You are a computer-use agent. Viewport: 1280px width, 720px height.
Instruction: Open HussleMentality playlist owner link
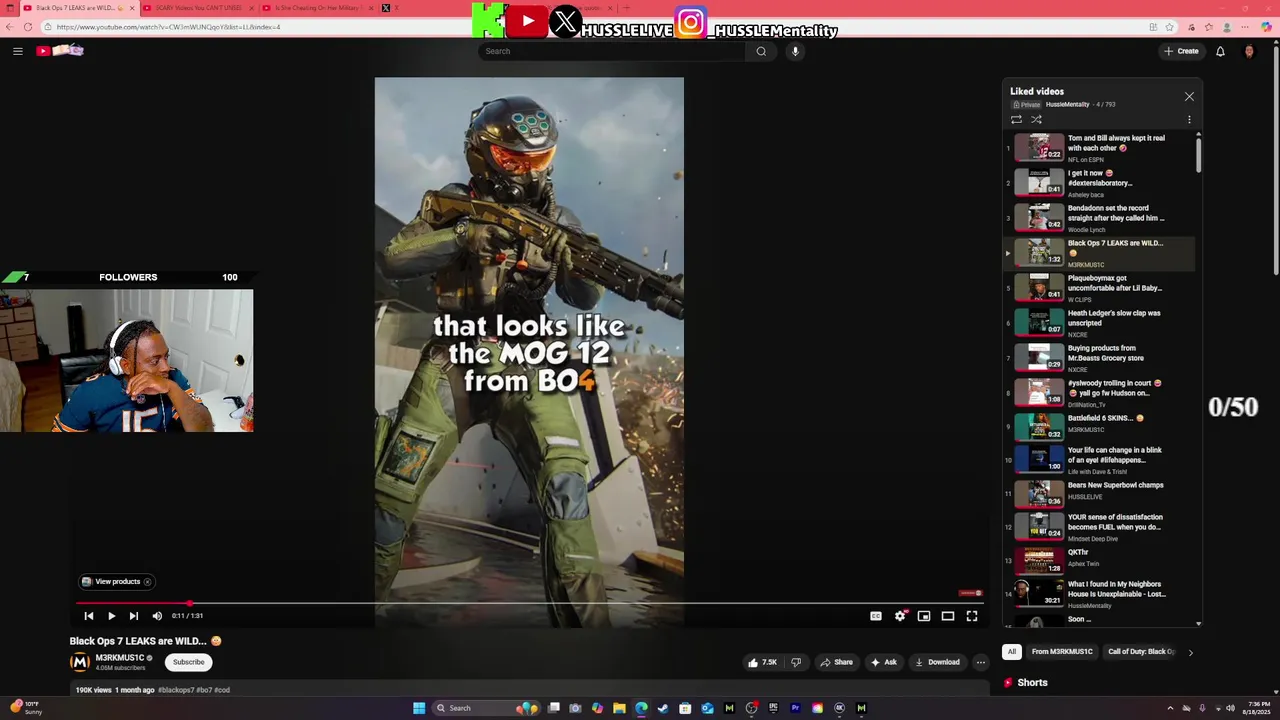1067,105
